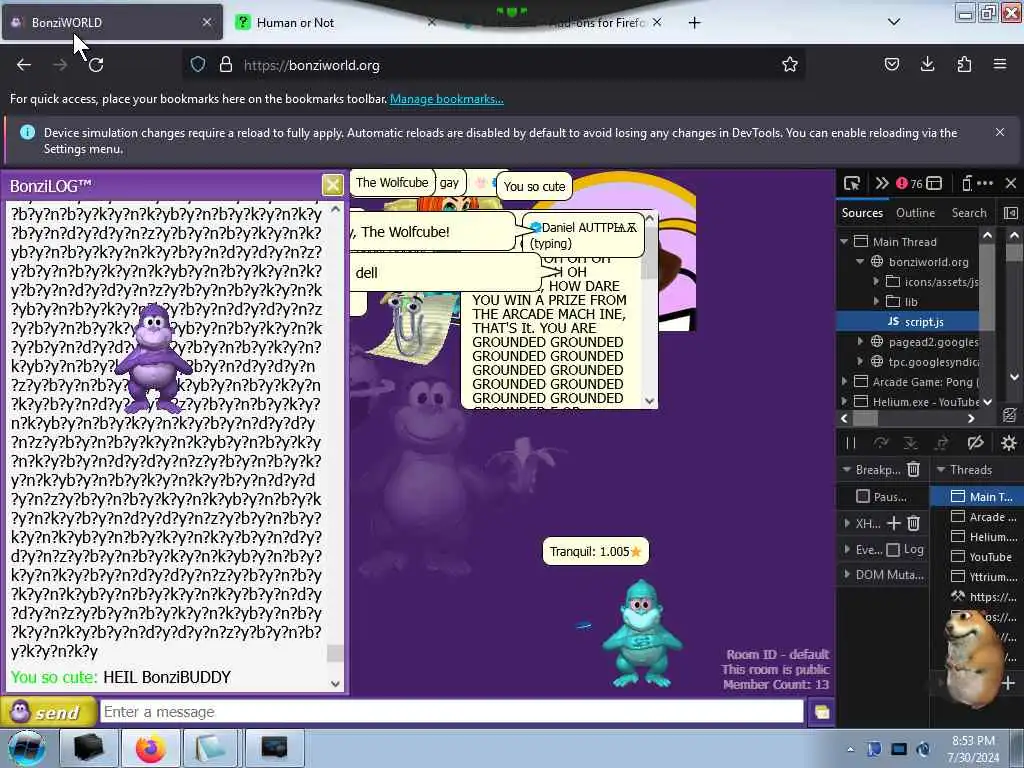Show more DevTools tabs chevron
The image size is (1024, 768).
[882, 184]
